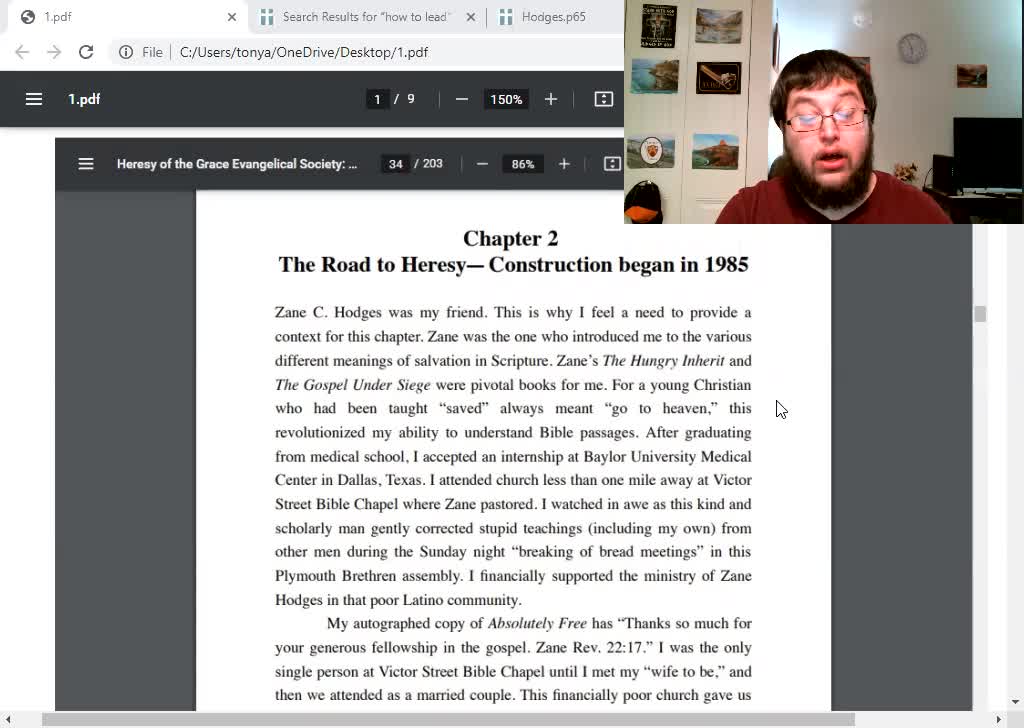Screen dimensions: 1024x728
Task: Click the 1.pdf title in the toolbar
Action: click(84, 99)
